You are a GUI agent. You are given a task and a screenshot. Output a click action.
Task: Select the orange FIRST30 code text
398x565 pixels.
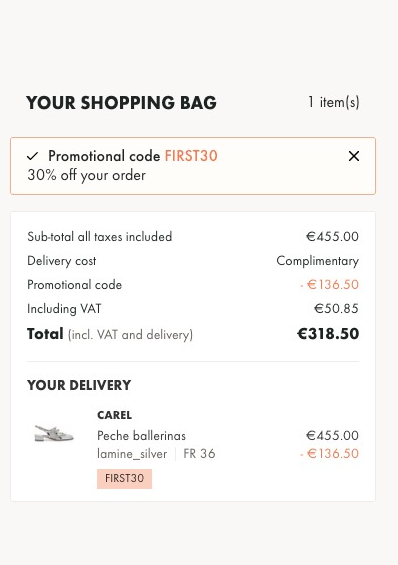pos(191,156)
